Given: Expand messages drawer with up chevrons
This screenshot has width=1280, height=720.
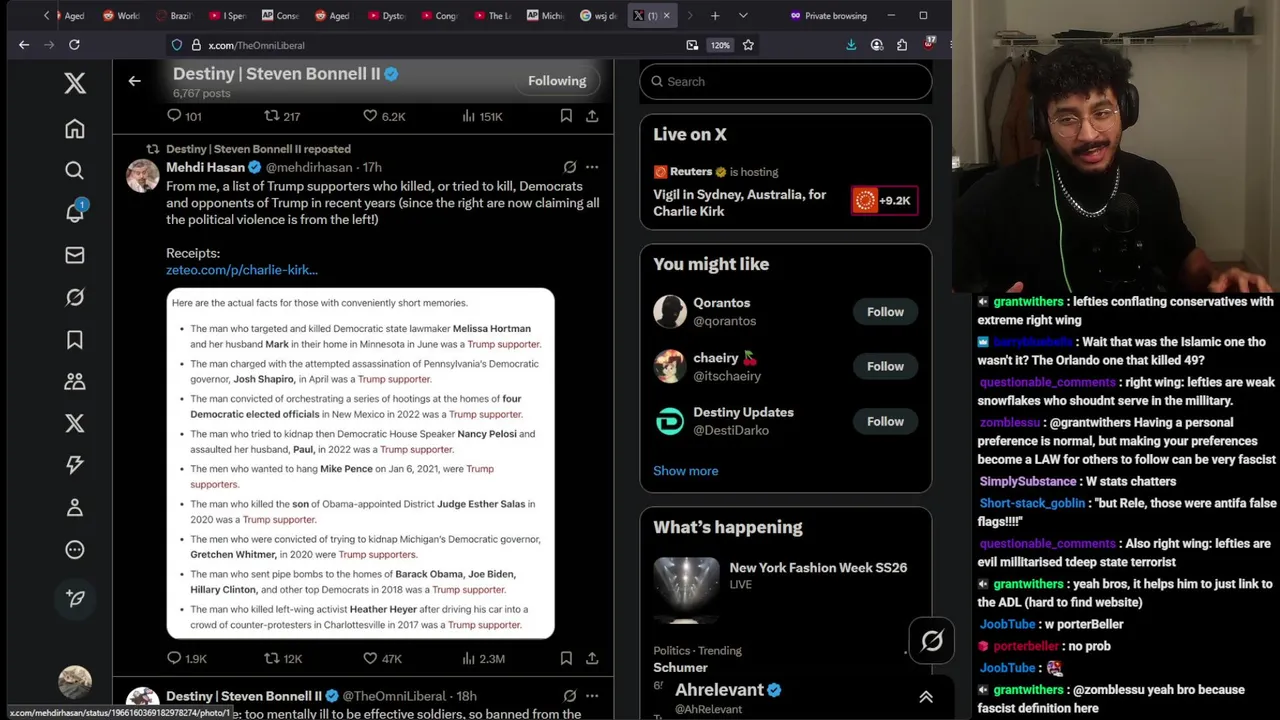Looking at the screenshot, I should pyautogui.click(x=926, y=697).
